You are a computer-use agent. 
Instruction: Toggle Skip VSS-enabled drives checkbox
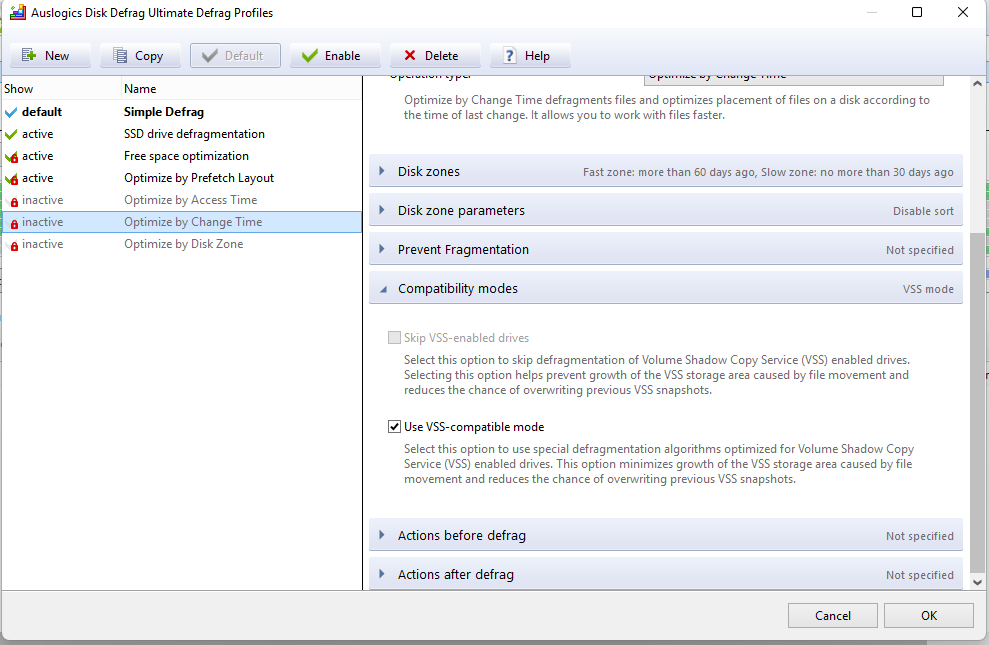(394, 338)
